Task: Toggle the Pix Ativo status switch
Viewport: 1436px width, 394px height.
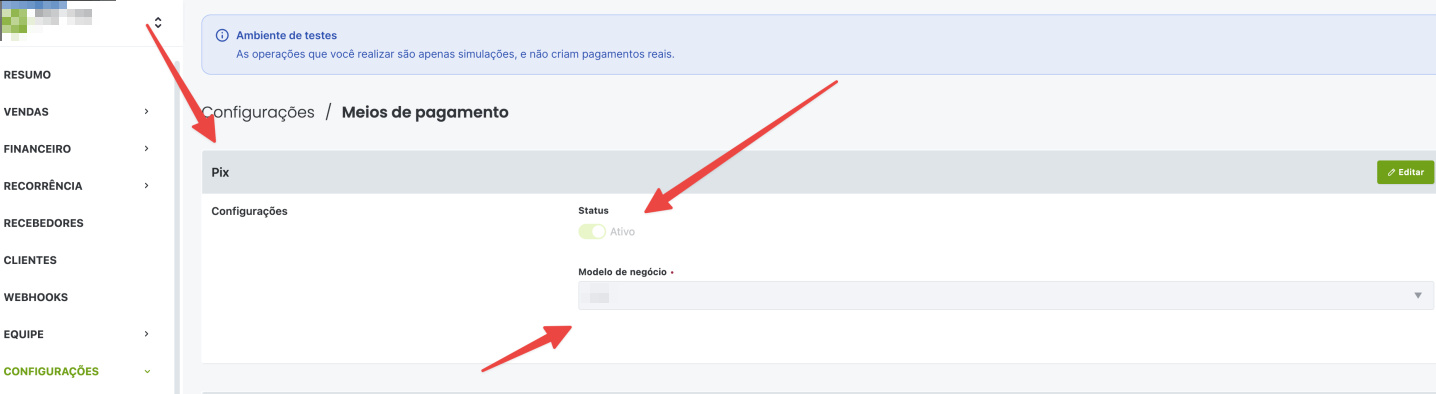Action: (x=592, y=232)
